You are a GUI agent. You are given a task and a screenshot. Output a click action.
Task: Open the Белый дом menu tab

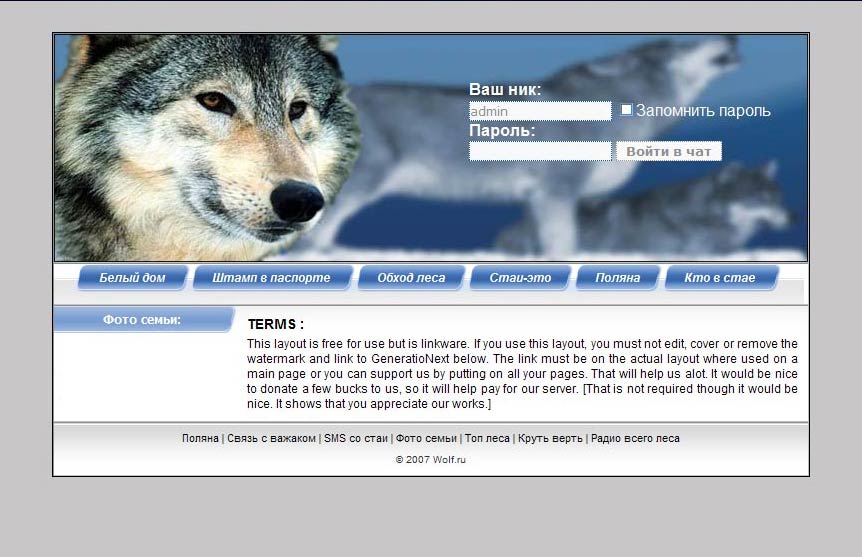pos(132,278)
